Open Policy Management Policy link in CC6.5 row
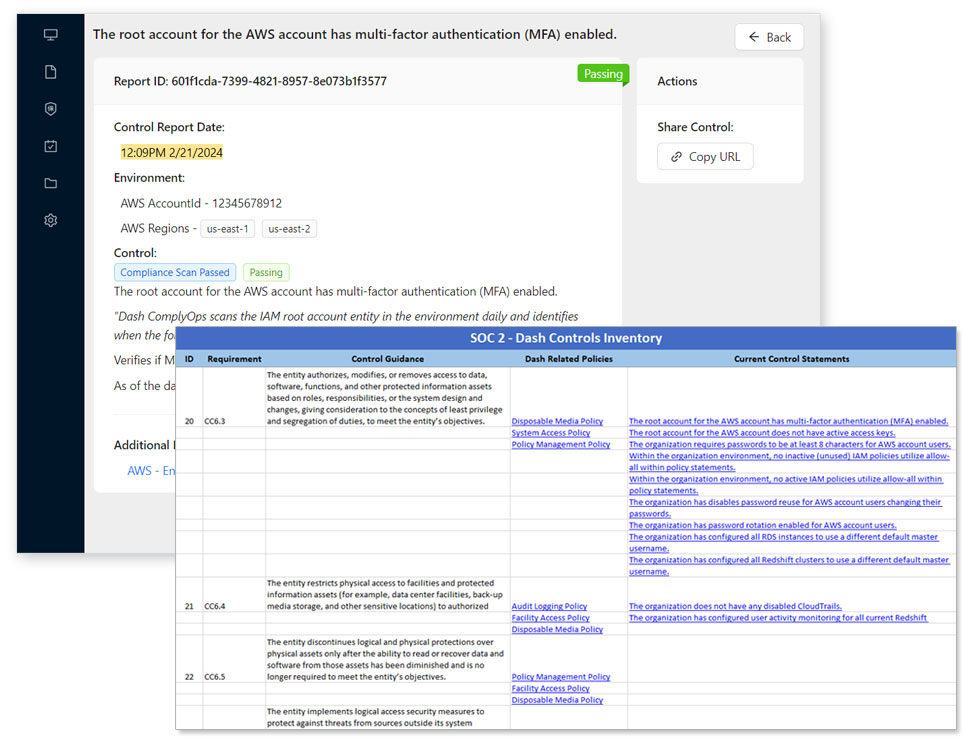Screen dimensions: 979x747 [561, 677]
